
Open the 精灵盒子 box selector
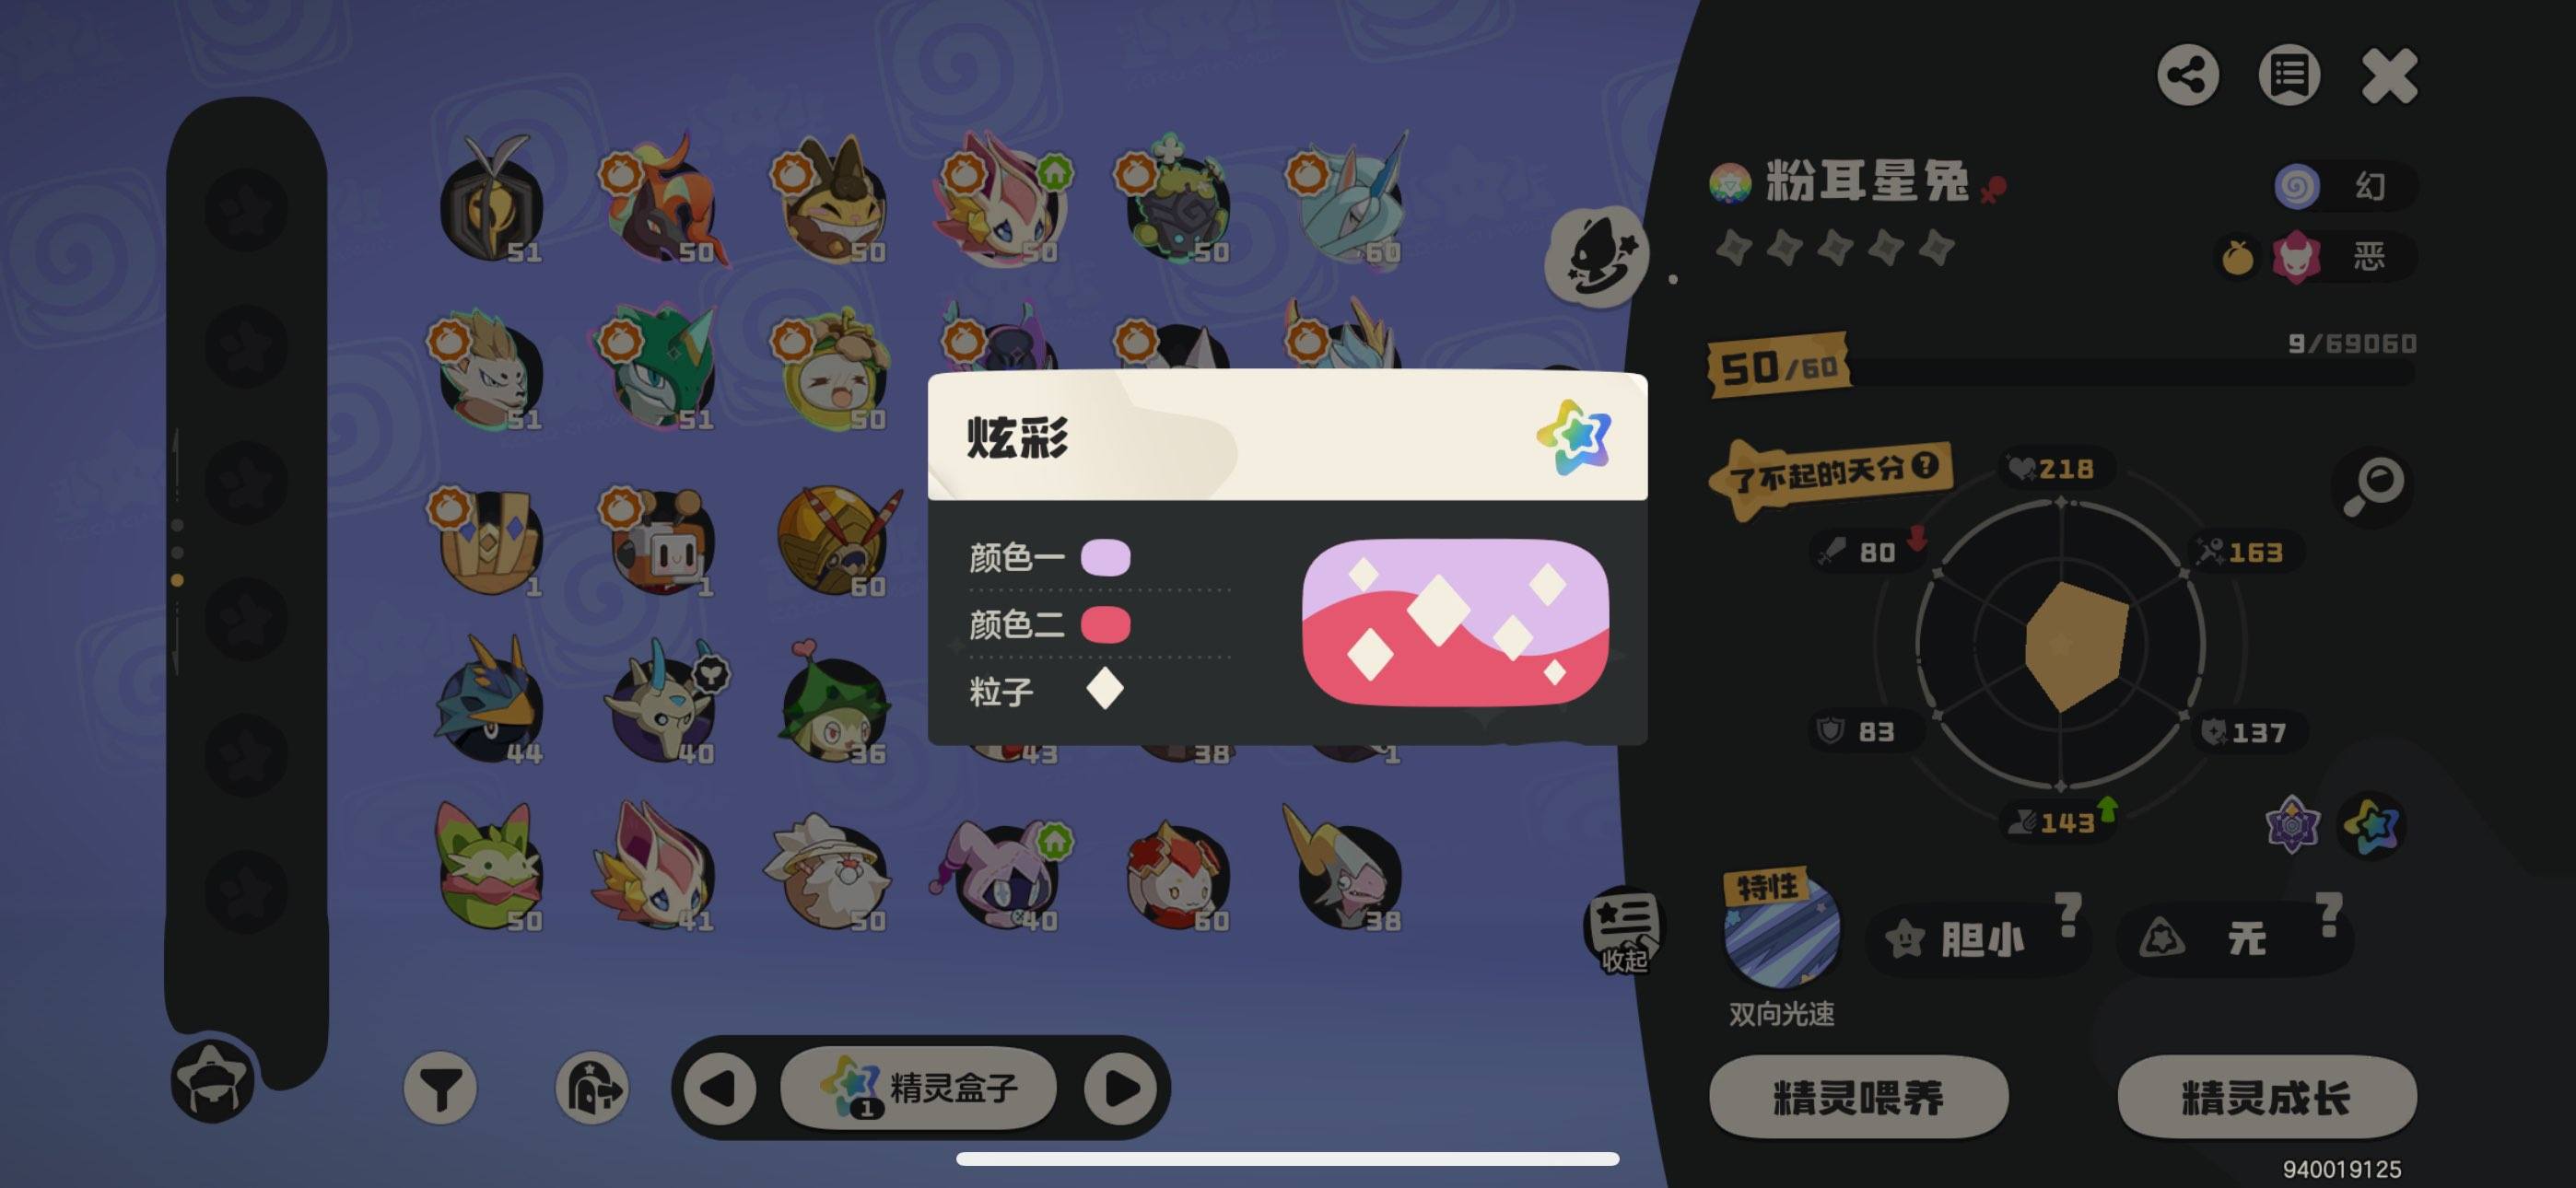918,1088
